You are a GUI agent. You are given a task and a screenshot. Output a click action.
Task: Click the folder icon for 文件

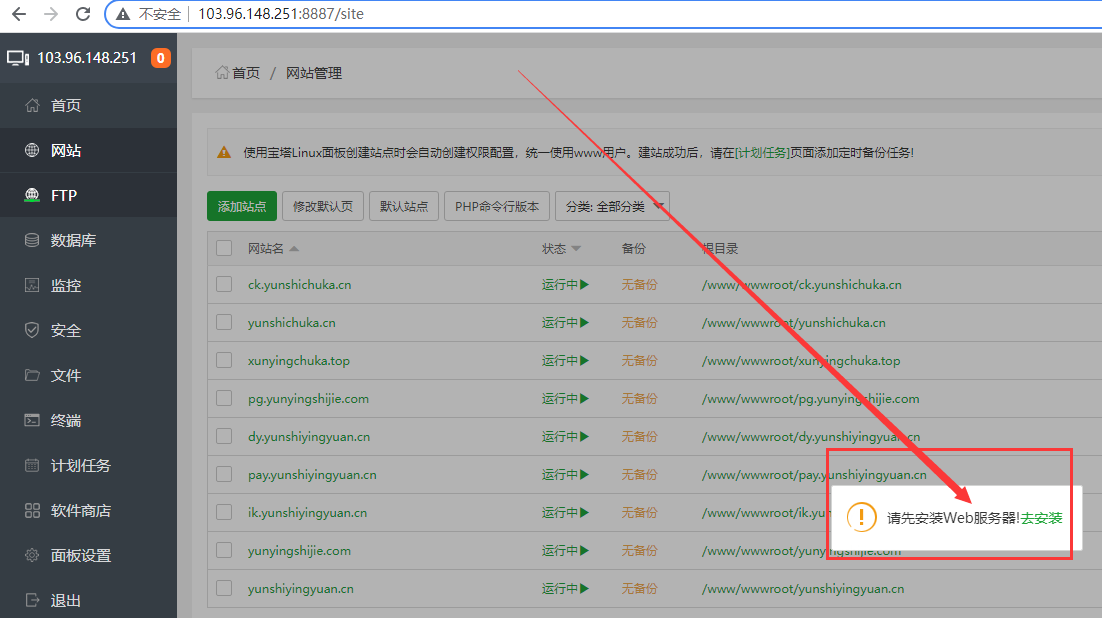pos(32,376)
